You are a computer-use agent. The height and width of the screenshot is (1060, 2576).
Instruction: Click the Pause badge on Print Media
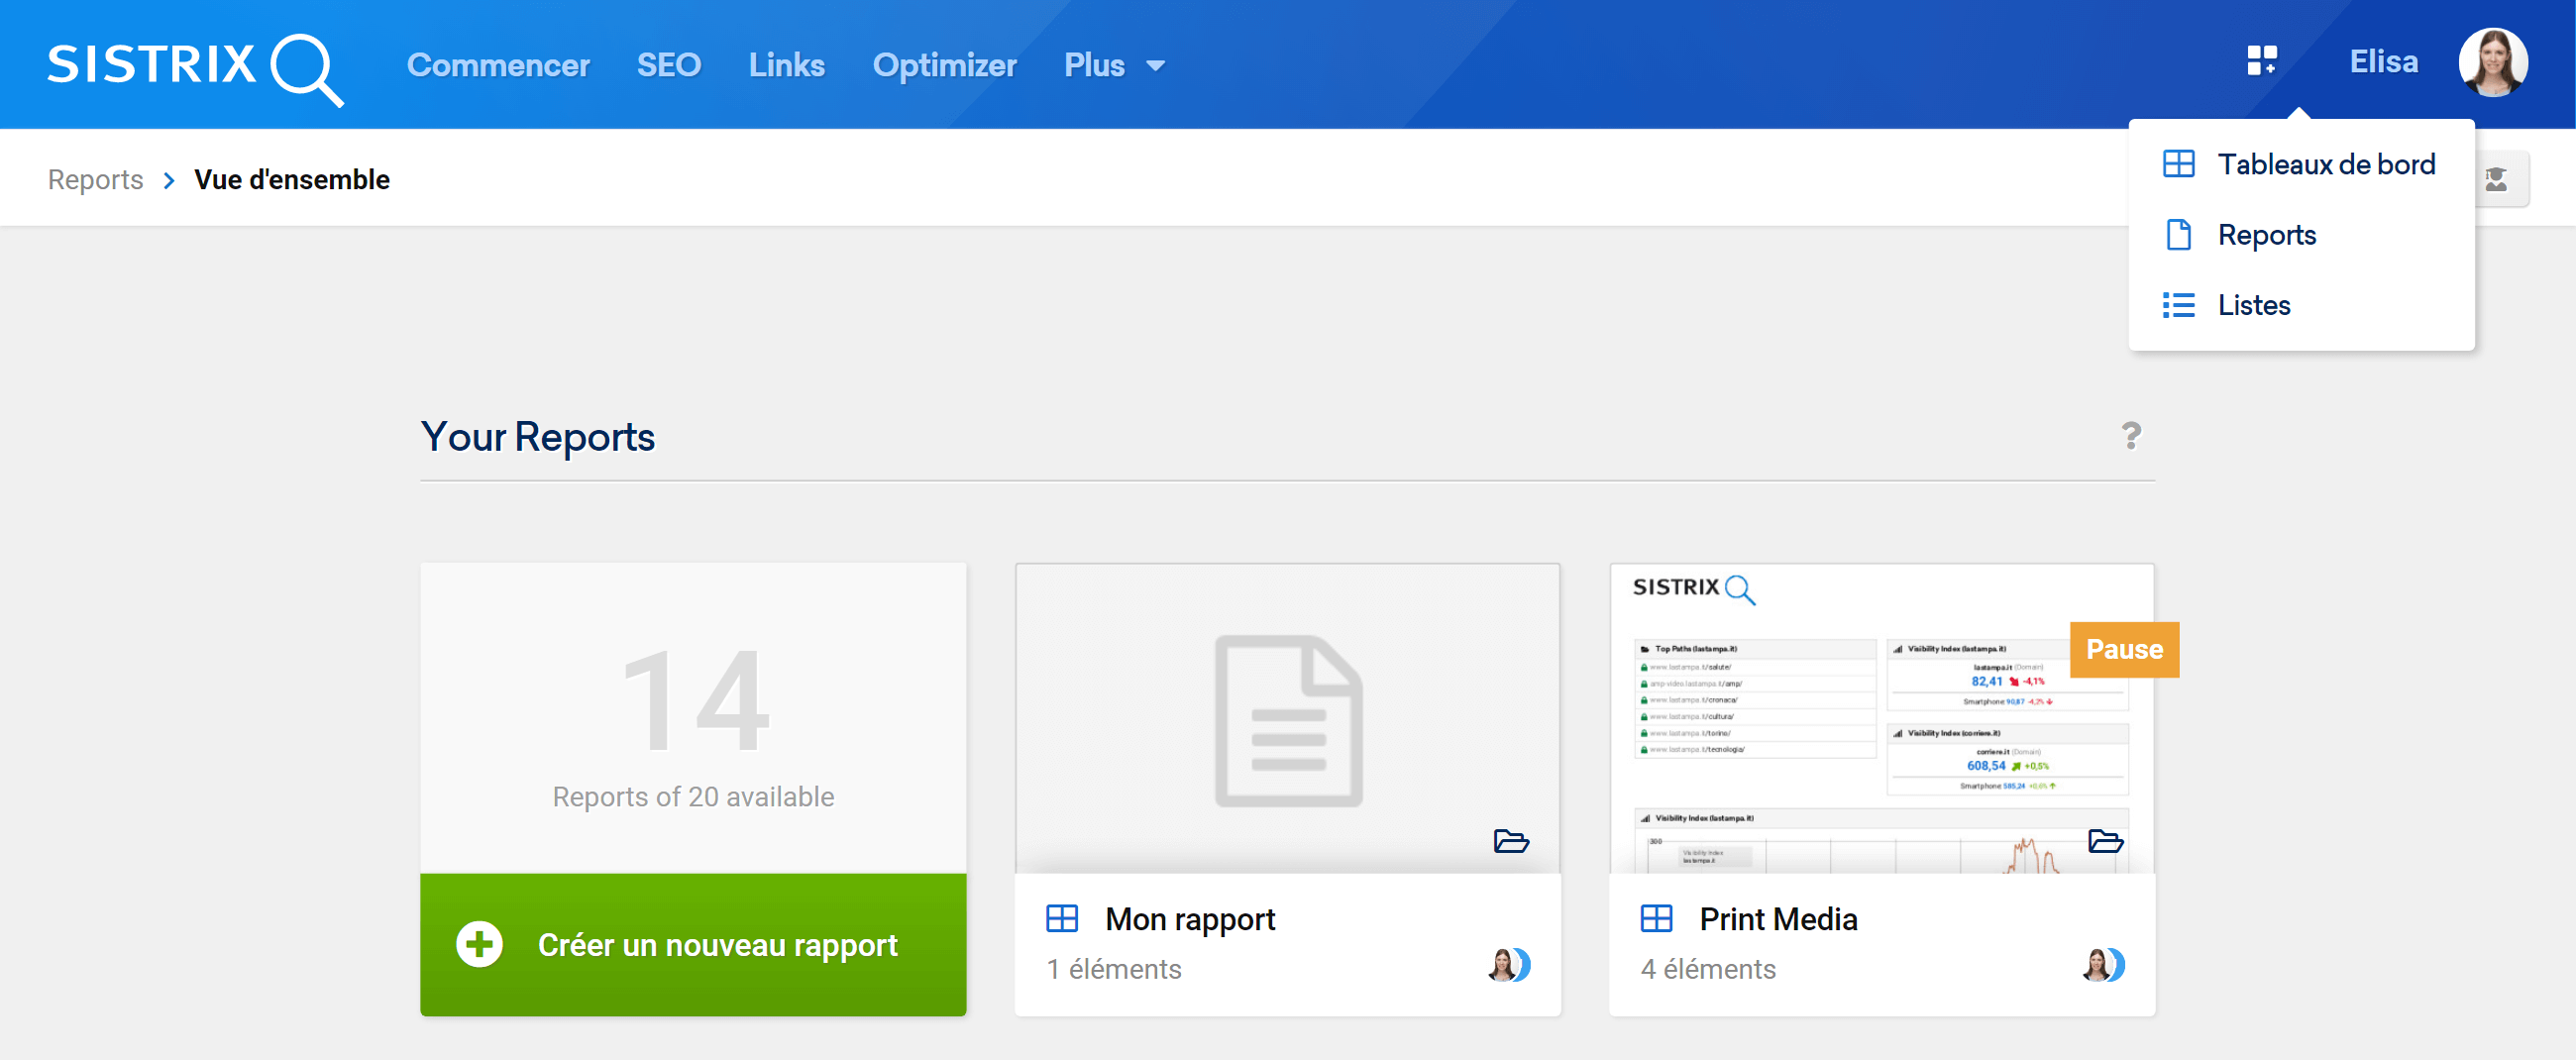click(2124, 649)
